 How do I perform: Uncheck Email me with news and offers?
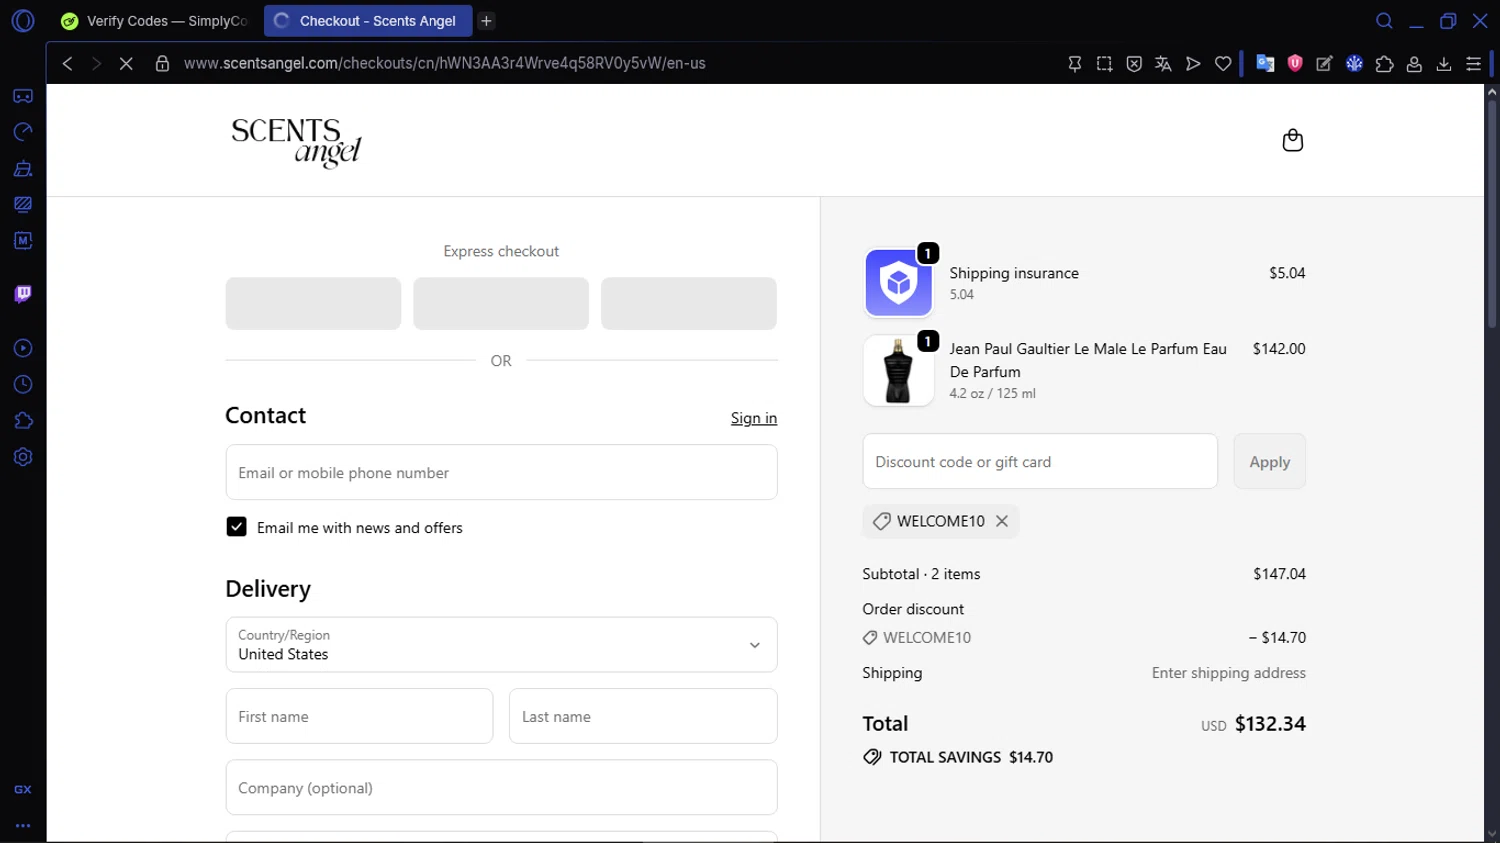(236, 527)
